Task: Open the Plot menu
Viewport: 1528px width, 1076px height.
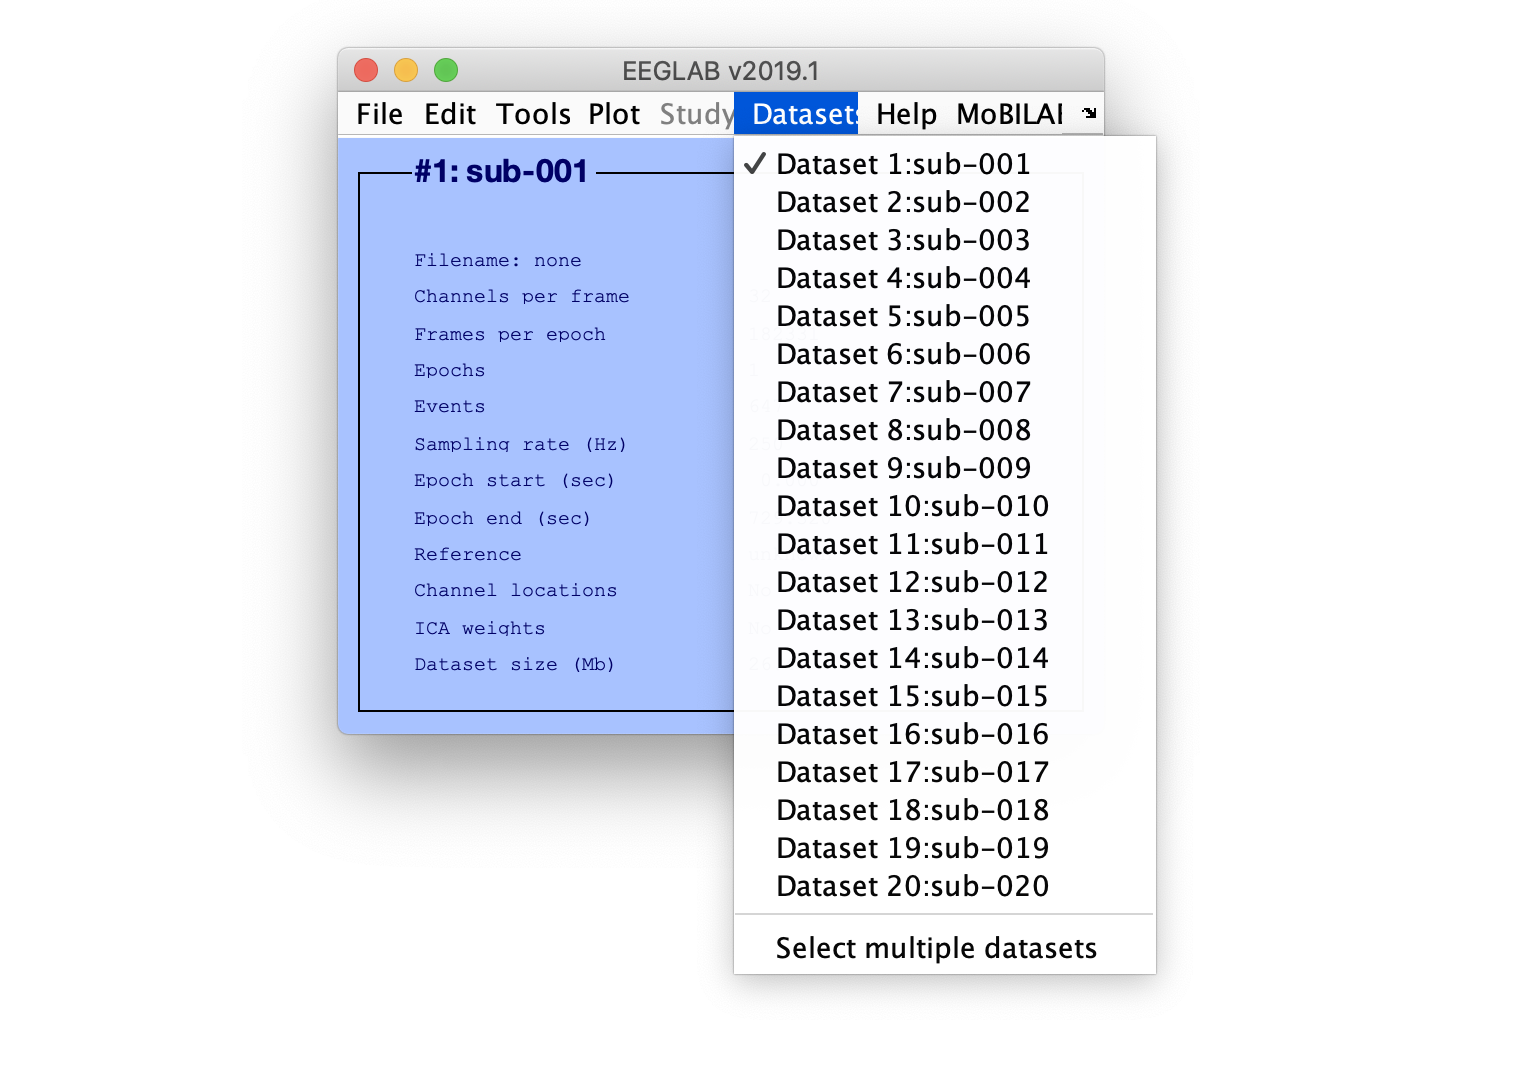Action: 614,115
